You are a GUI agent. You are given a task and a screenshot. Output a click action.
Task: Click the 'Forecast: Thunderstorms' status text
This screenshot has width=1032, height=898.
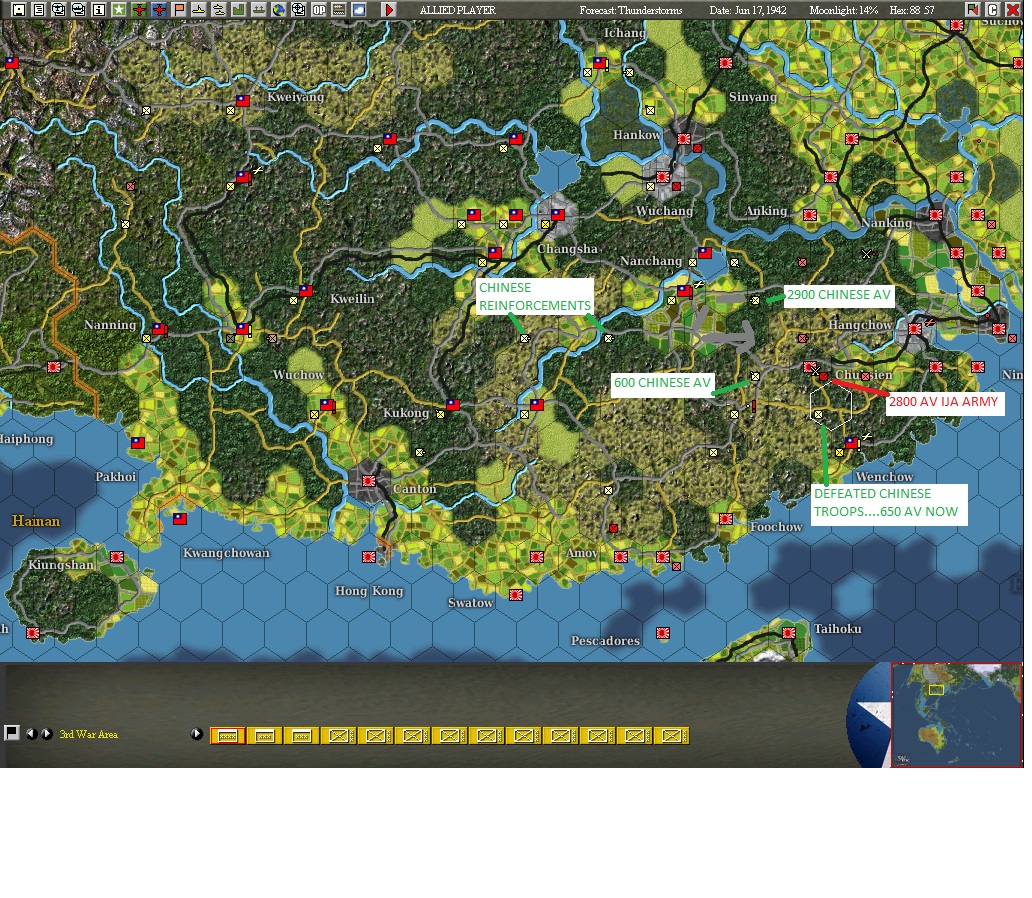[631, 10]
